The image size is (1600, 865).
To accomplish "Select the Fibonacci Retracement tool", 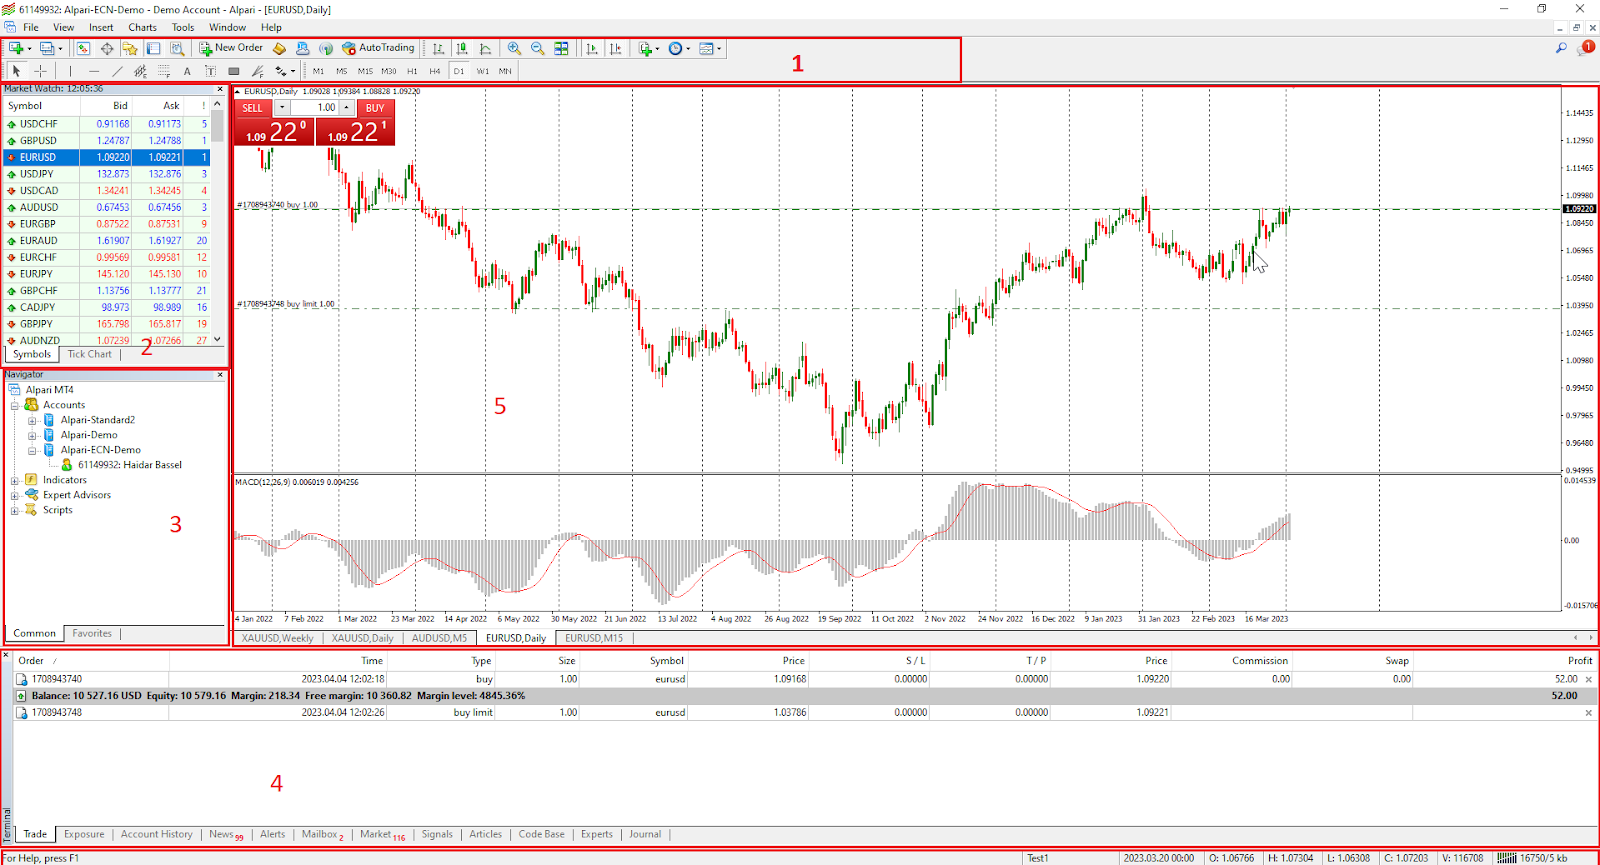I will (x=164, y=71).
